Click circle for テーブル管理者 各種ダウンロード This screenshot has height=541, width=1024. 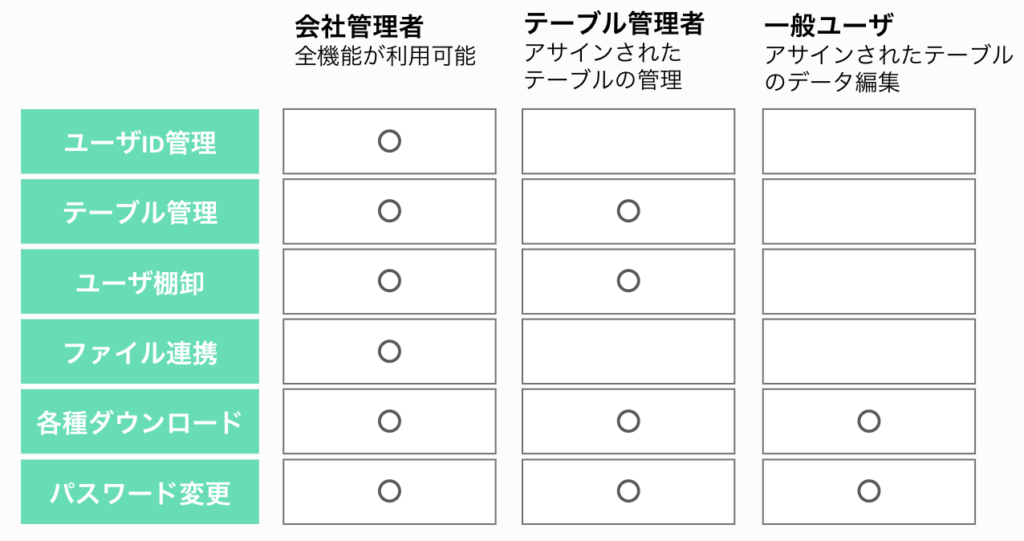(628, 421)
